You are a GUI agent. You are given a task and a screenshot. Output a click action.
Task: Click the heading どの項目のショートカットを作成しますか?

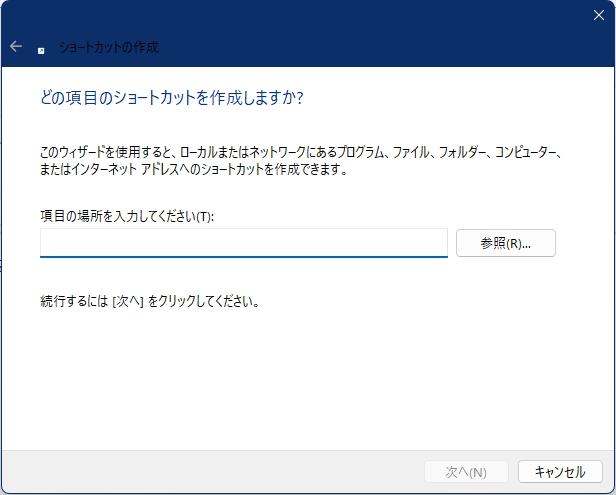pyautogui.click(x=171, y=98)
